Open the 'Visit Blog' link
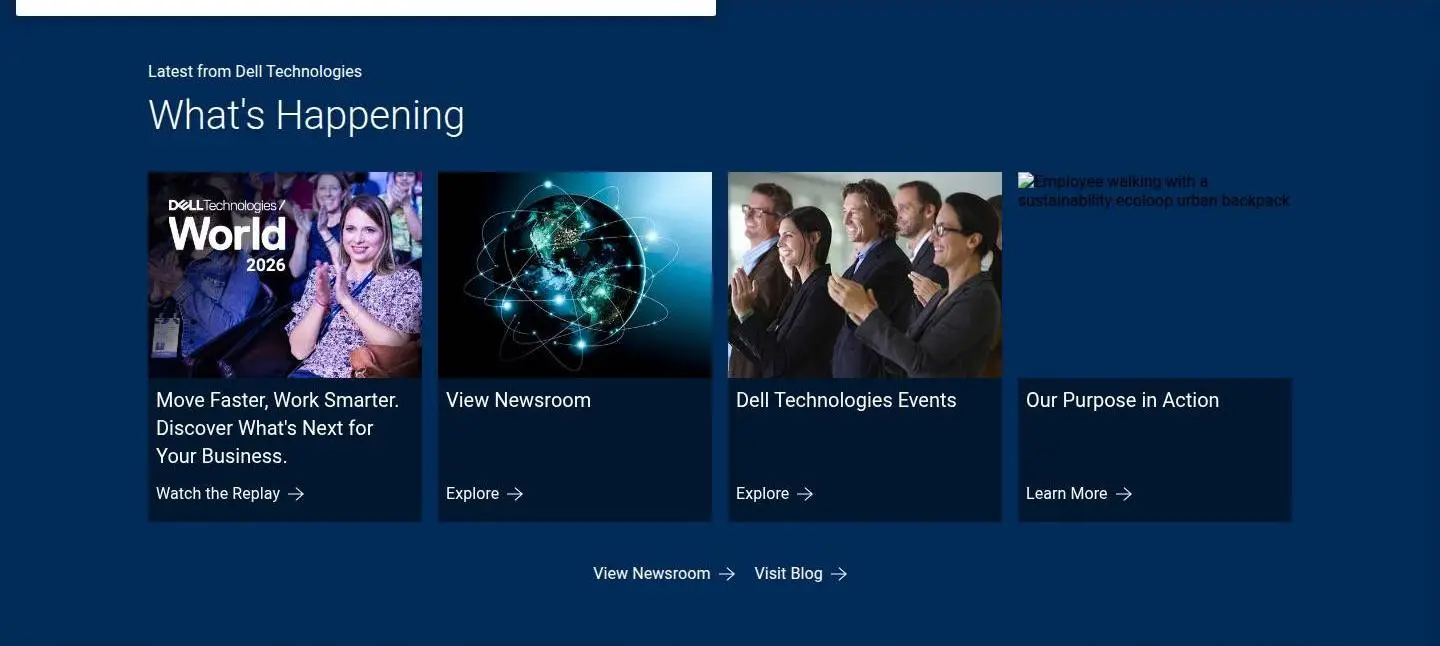Screen dimensions: 1440x646 click(788, 574)
